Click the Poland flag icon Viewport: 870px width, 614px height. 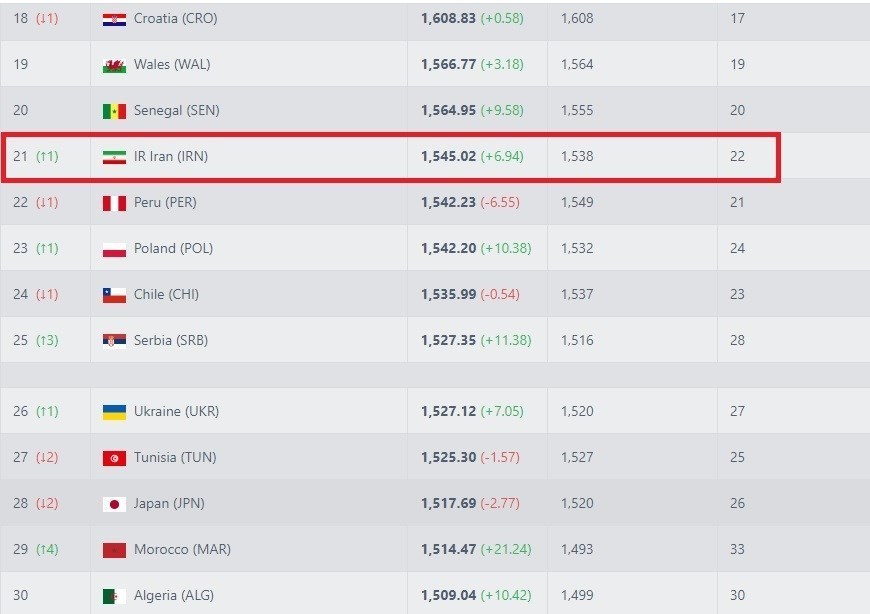pos(114,249)
